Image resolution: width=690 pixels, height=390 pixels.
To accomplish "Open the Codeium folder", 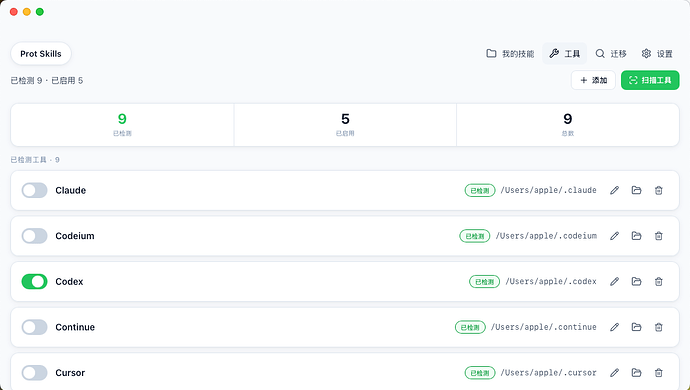I will (x=636, y=236).
